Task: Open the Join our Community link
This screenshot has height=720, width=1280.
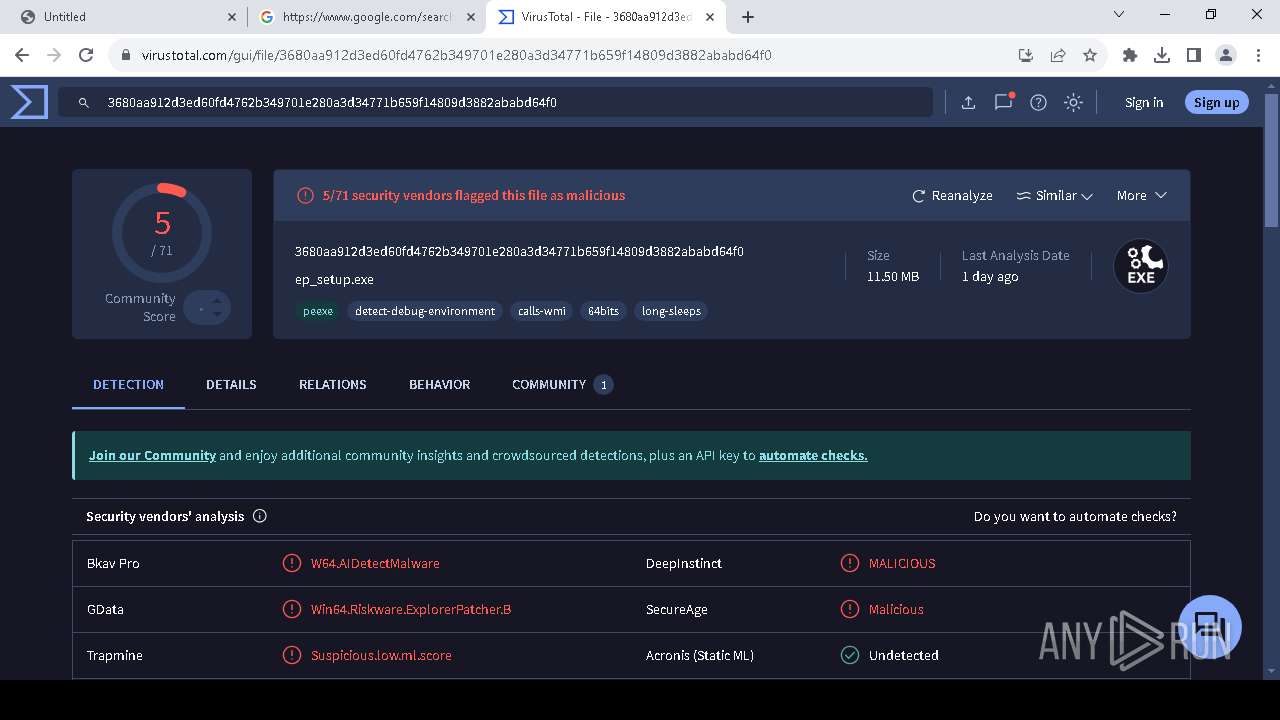Action: (152, 455)
